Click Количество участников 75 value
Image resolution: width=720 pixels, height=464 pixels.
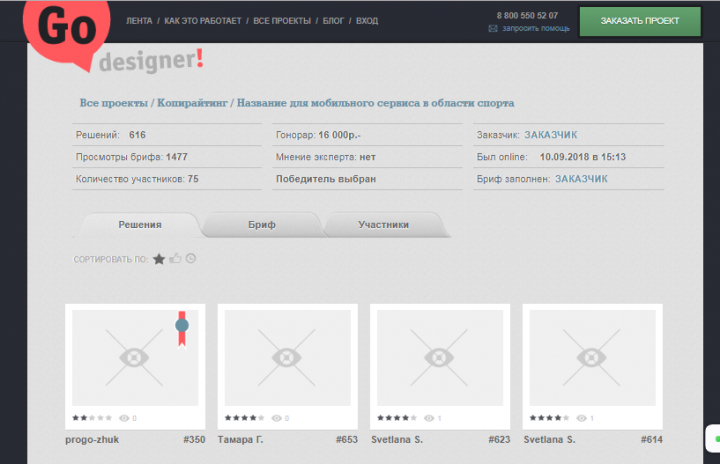pyautogui.click(x=193, y=179)
